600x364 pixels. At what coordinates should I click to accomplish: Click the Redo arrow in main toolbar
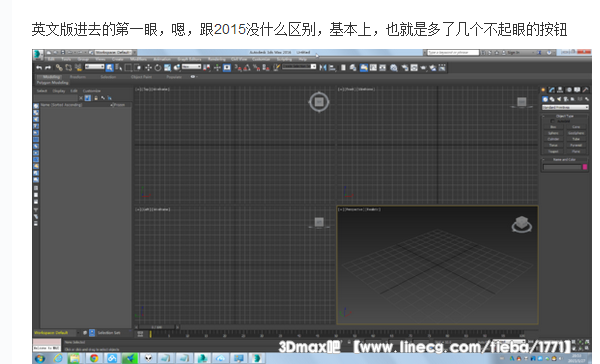[x=48, y=68]
